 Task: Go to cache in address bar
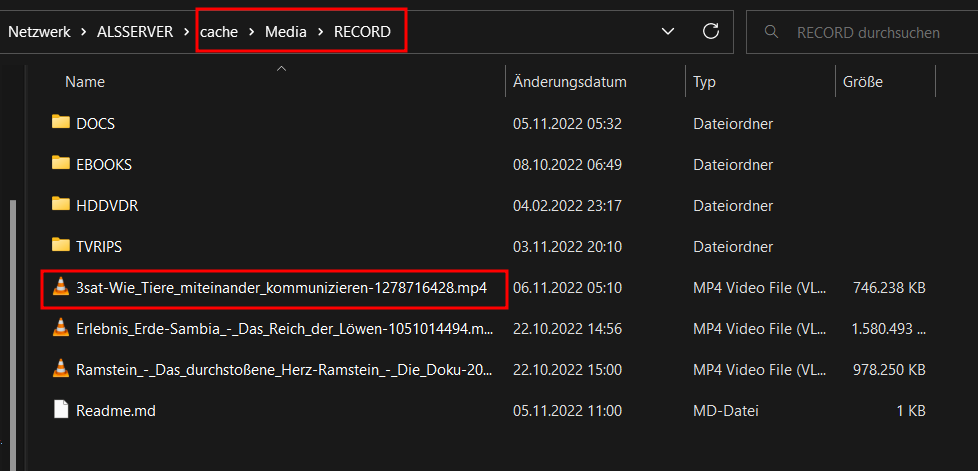(x=219, y=32)
